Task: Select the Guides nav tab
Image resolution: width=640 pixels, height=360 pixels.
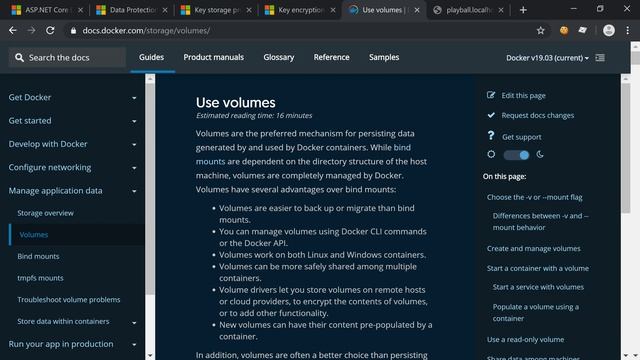Action: (x=151, y=57)
